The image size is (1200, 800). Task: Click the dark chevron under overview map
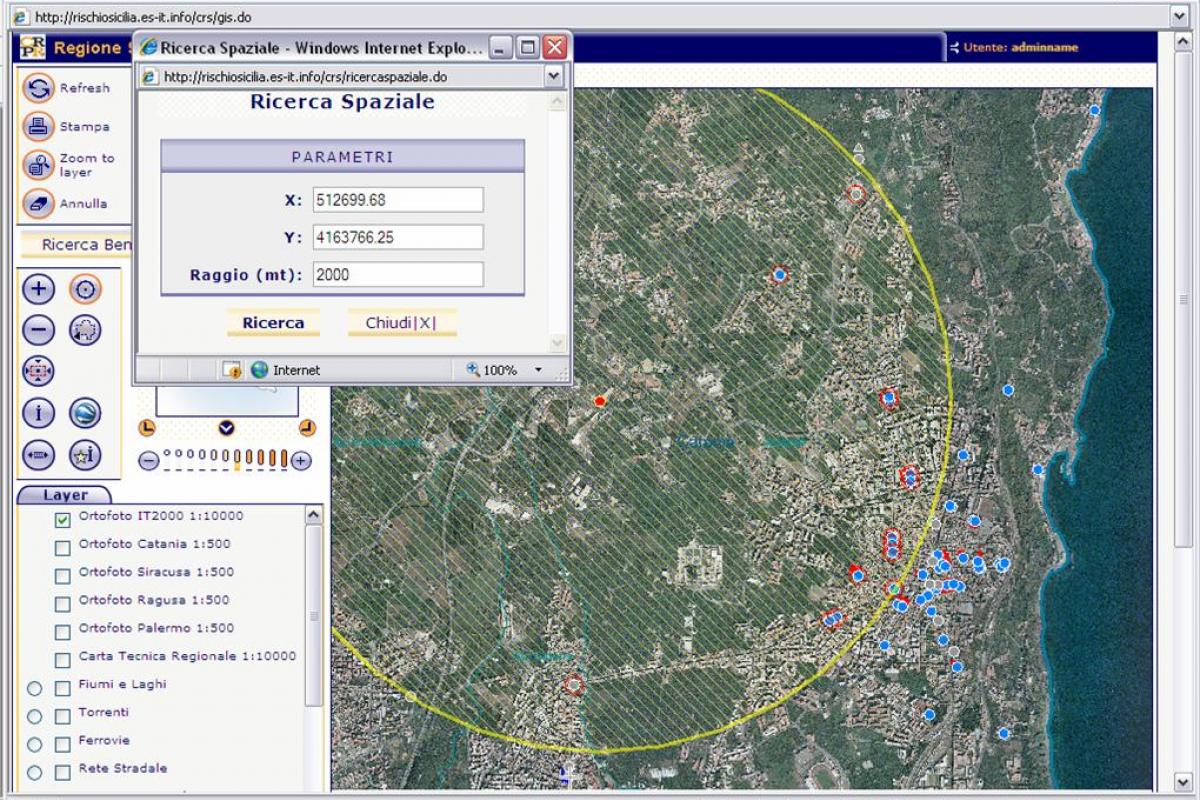pos(226,428)
